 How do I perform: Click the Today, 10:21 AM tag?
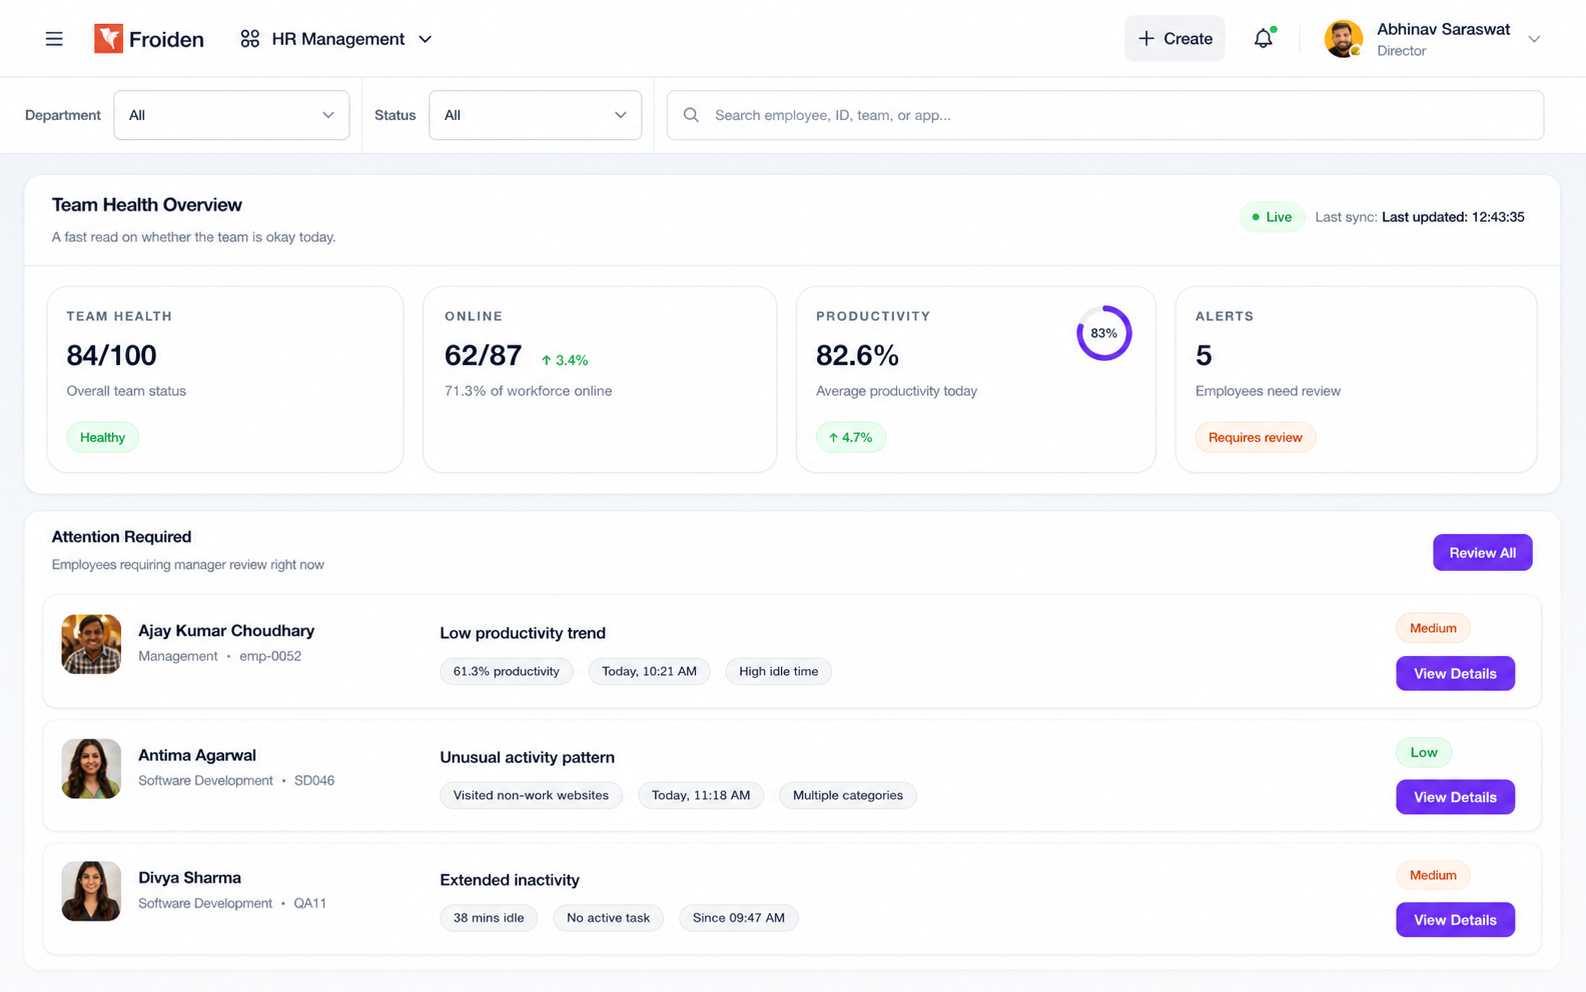[649, 671]
